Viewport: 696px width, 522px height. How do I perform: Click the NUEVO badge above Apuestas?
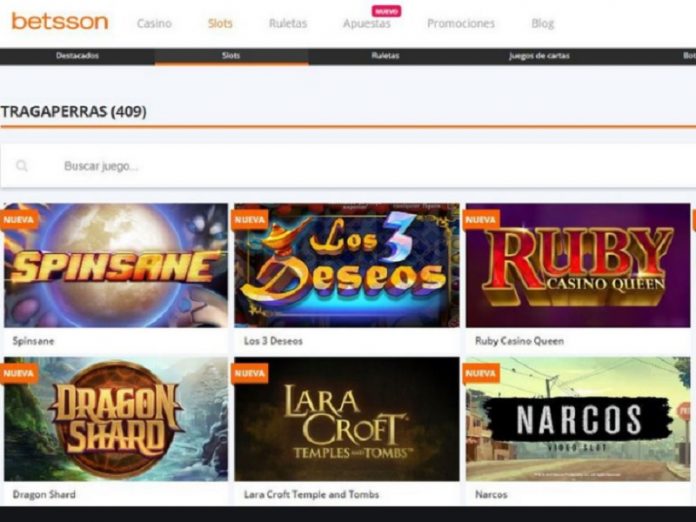pos(386,11)
